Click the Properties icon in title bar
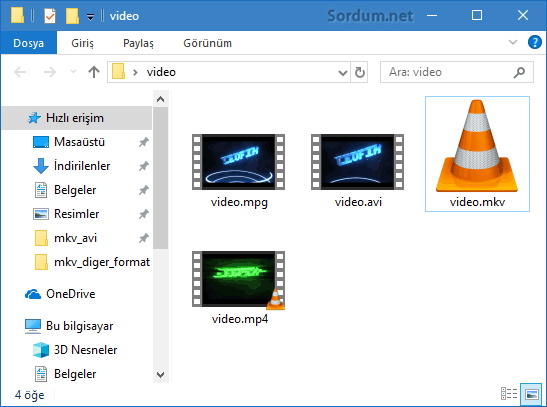 click(50, 16)
